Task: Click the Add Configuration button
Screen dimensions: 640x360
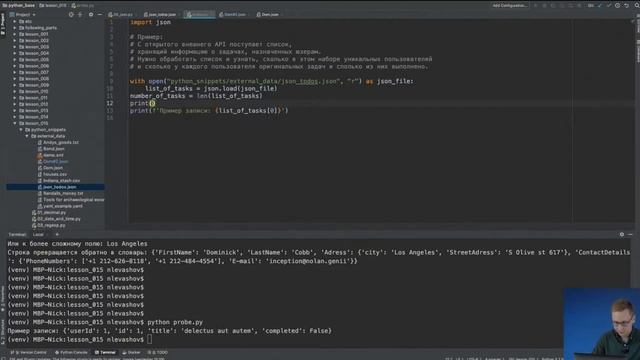Action: [509, 5]
